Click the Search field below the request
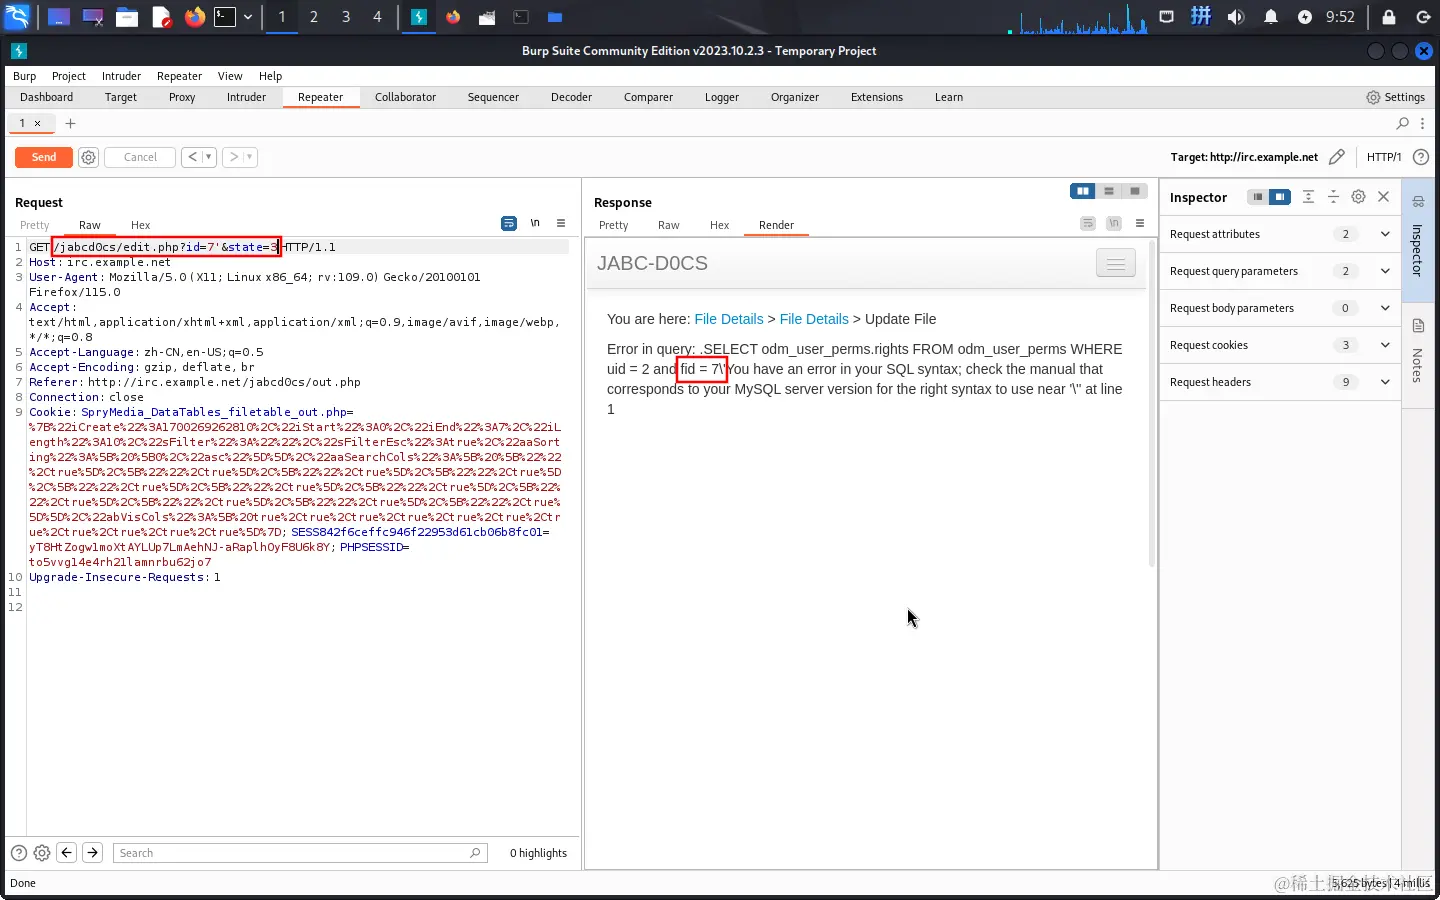 click(x=298, y=853)
